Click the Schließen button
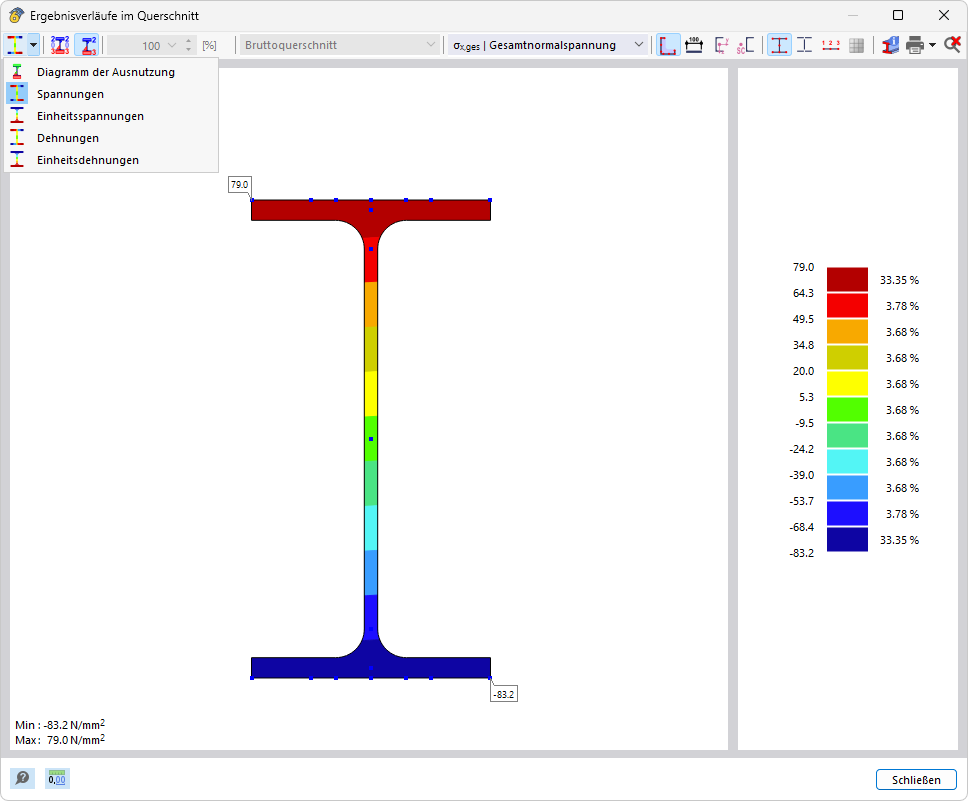The height and width of the screenshot is (801, 968). click(915, 779)
